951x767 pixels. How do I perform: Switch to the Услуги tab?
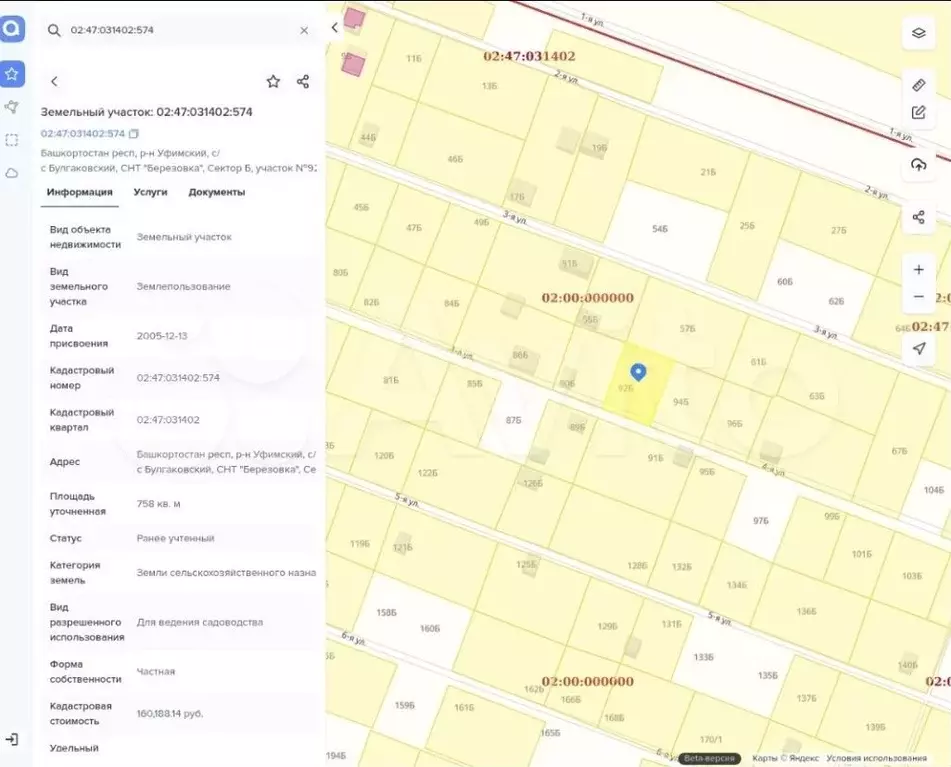point(150,192)
